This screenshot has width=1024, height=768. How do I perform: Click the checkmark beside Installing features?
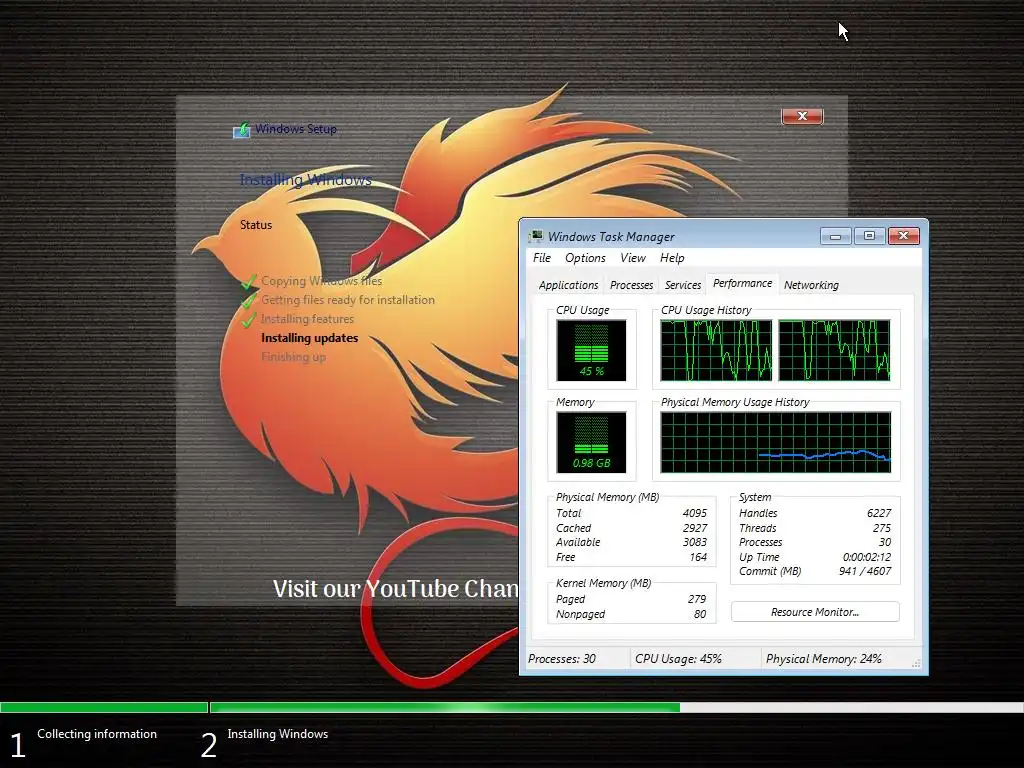point(248,319)
